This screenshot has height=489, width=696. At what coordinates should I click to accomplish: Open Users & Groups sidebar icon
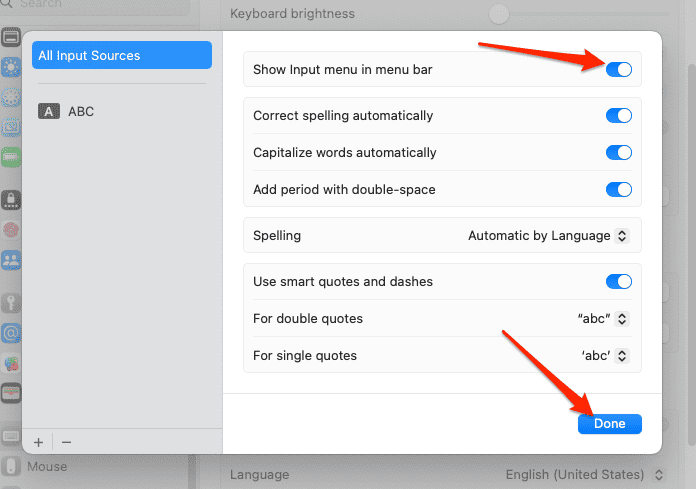click(12, 260)
